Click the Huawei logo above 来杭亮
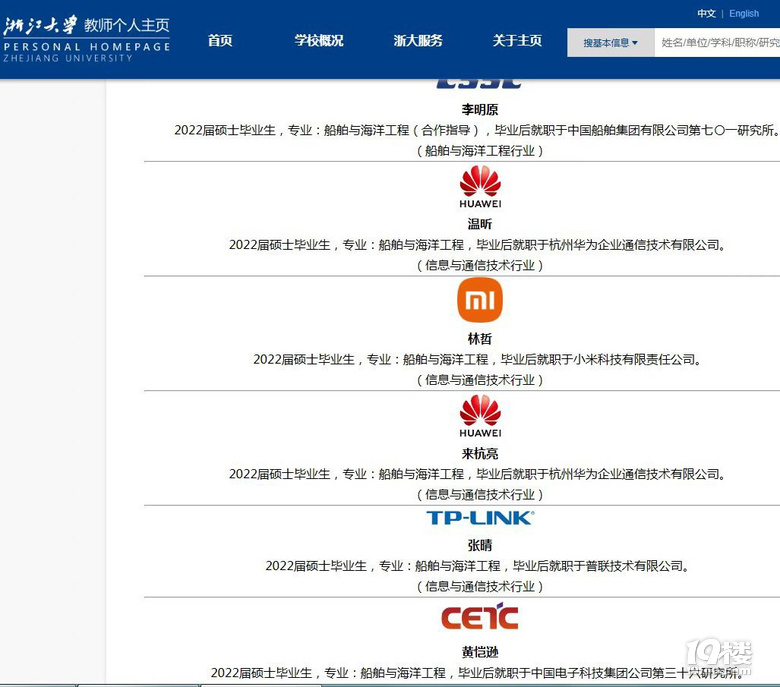 480,416
